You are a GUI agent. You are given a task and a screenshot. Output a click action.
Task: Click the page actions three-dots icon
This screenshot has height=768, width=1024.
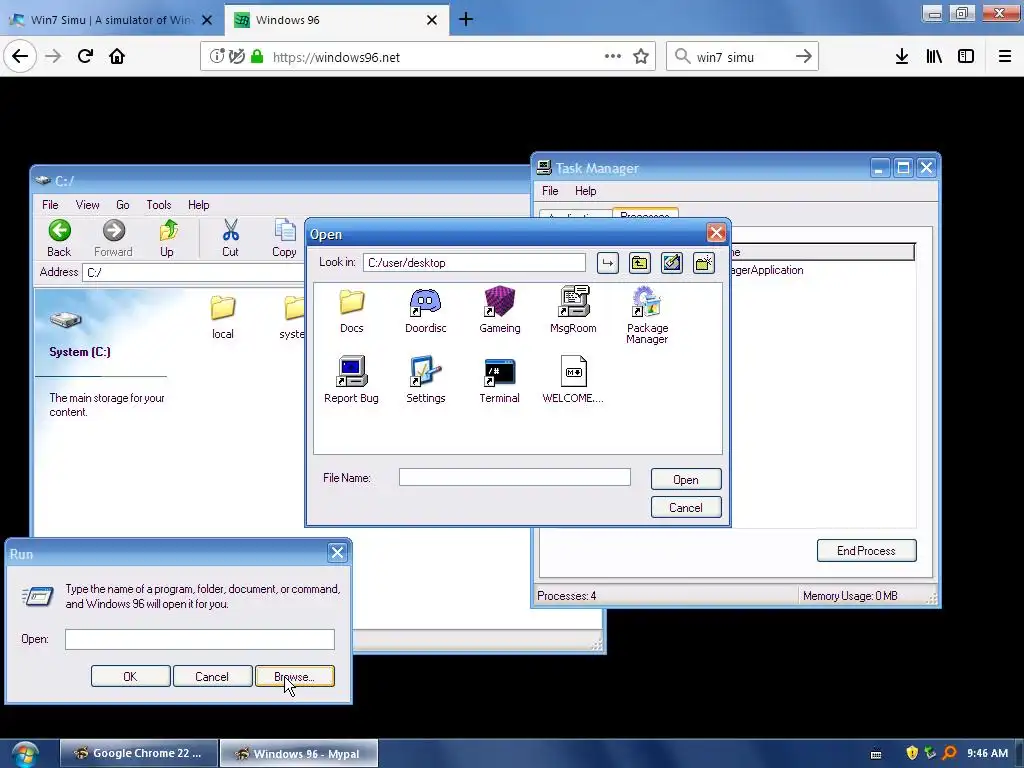pos(613,56)
